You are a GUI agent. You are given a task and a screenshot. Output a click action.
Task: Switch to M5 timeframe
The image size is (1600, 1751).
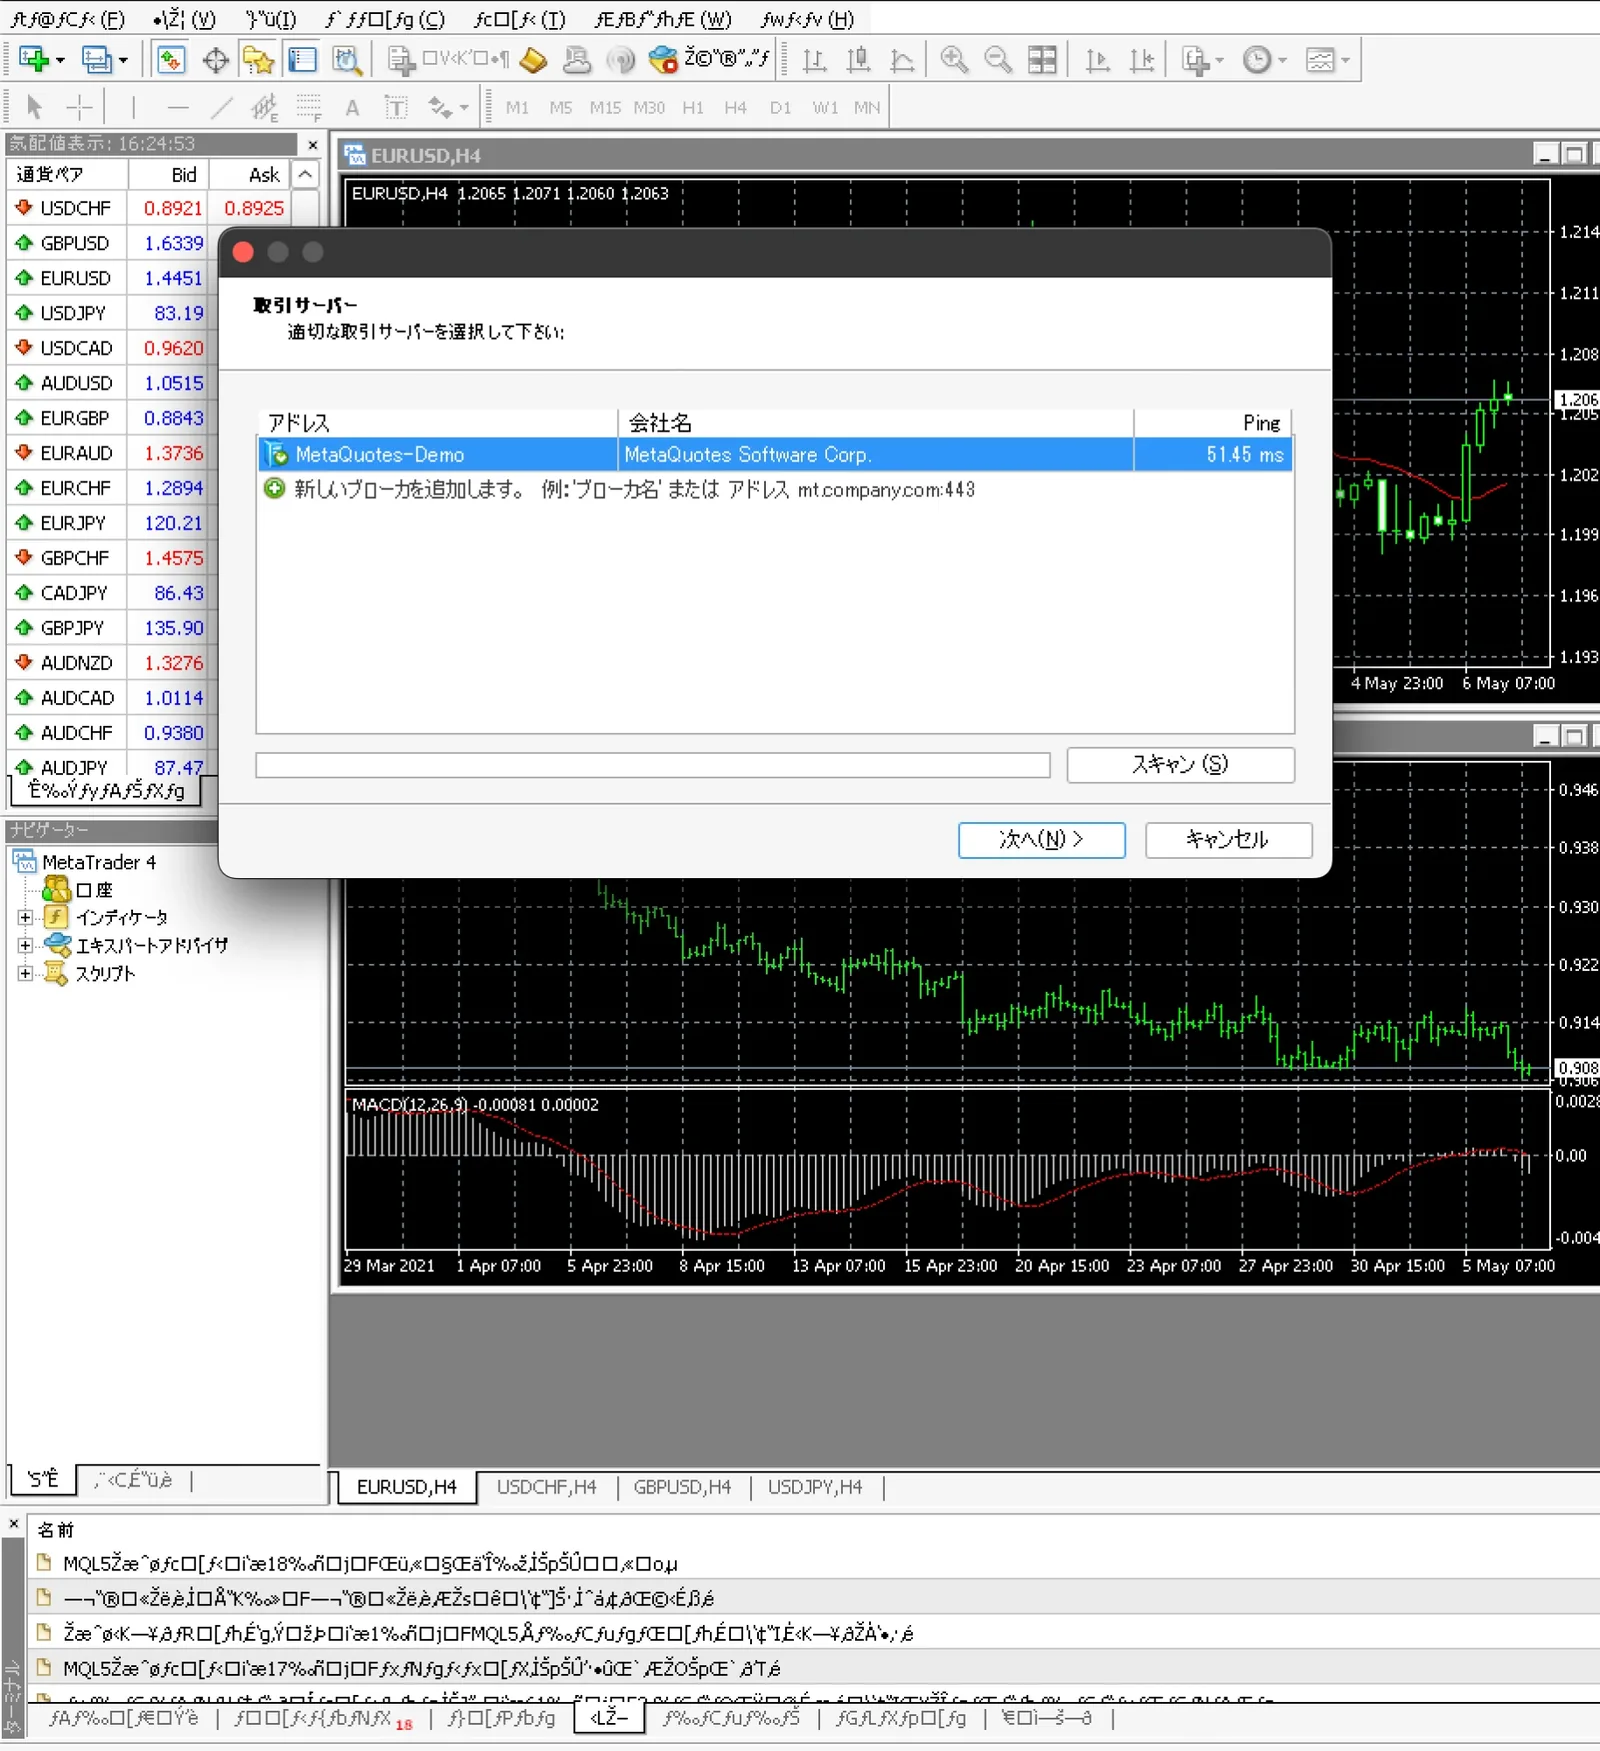pos(560,107)
